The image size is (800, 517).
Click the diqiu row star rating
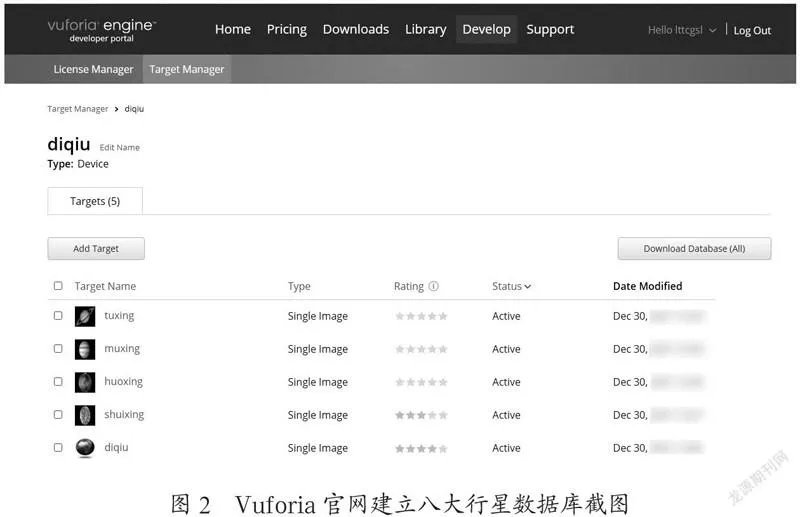click(x=421, y=449)
